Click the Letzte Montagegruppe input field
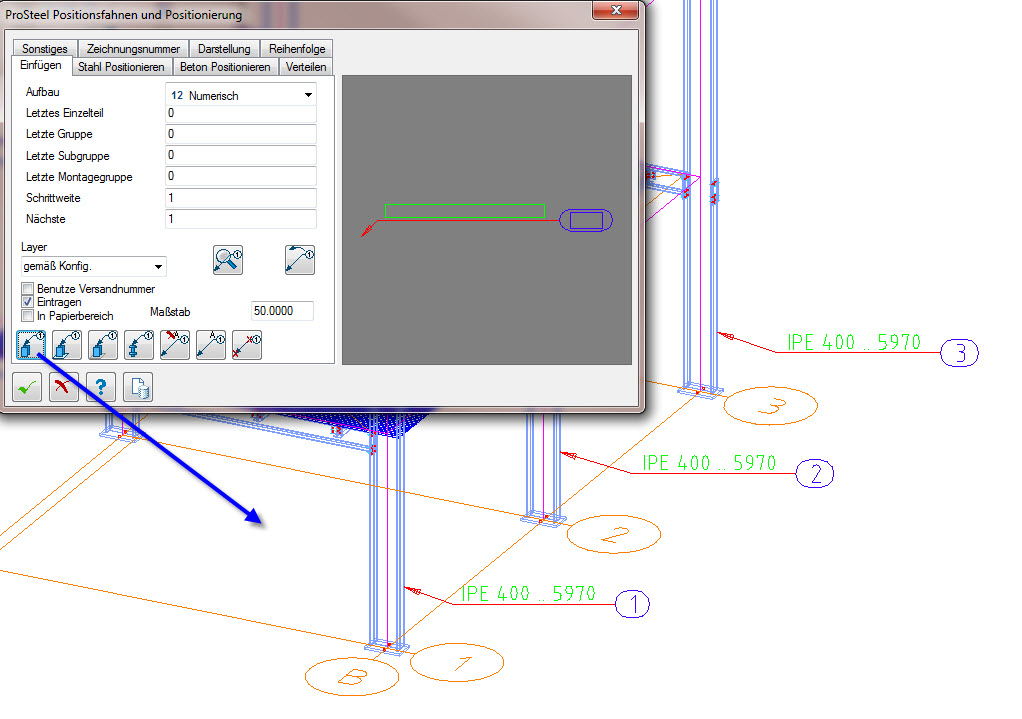This screenshot has height=719, width=1022. [x=241, y=176]
